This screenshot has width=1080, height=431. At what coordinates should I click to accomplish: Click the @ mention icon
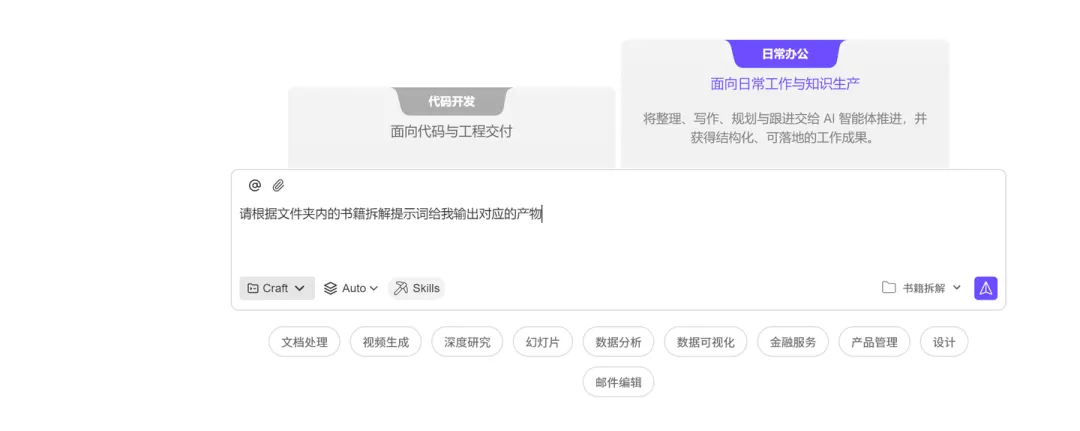255,185
